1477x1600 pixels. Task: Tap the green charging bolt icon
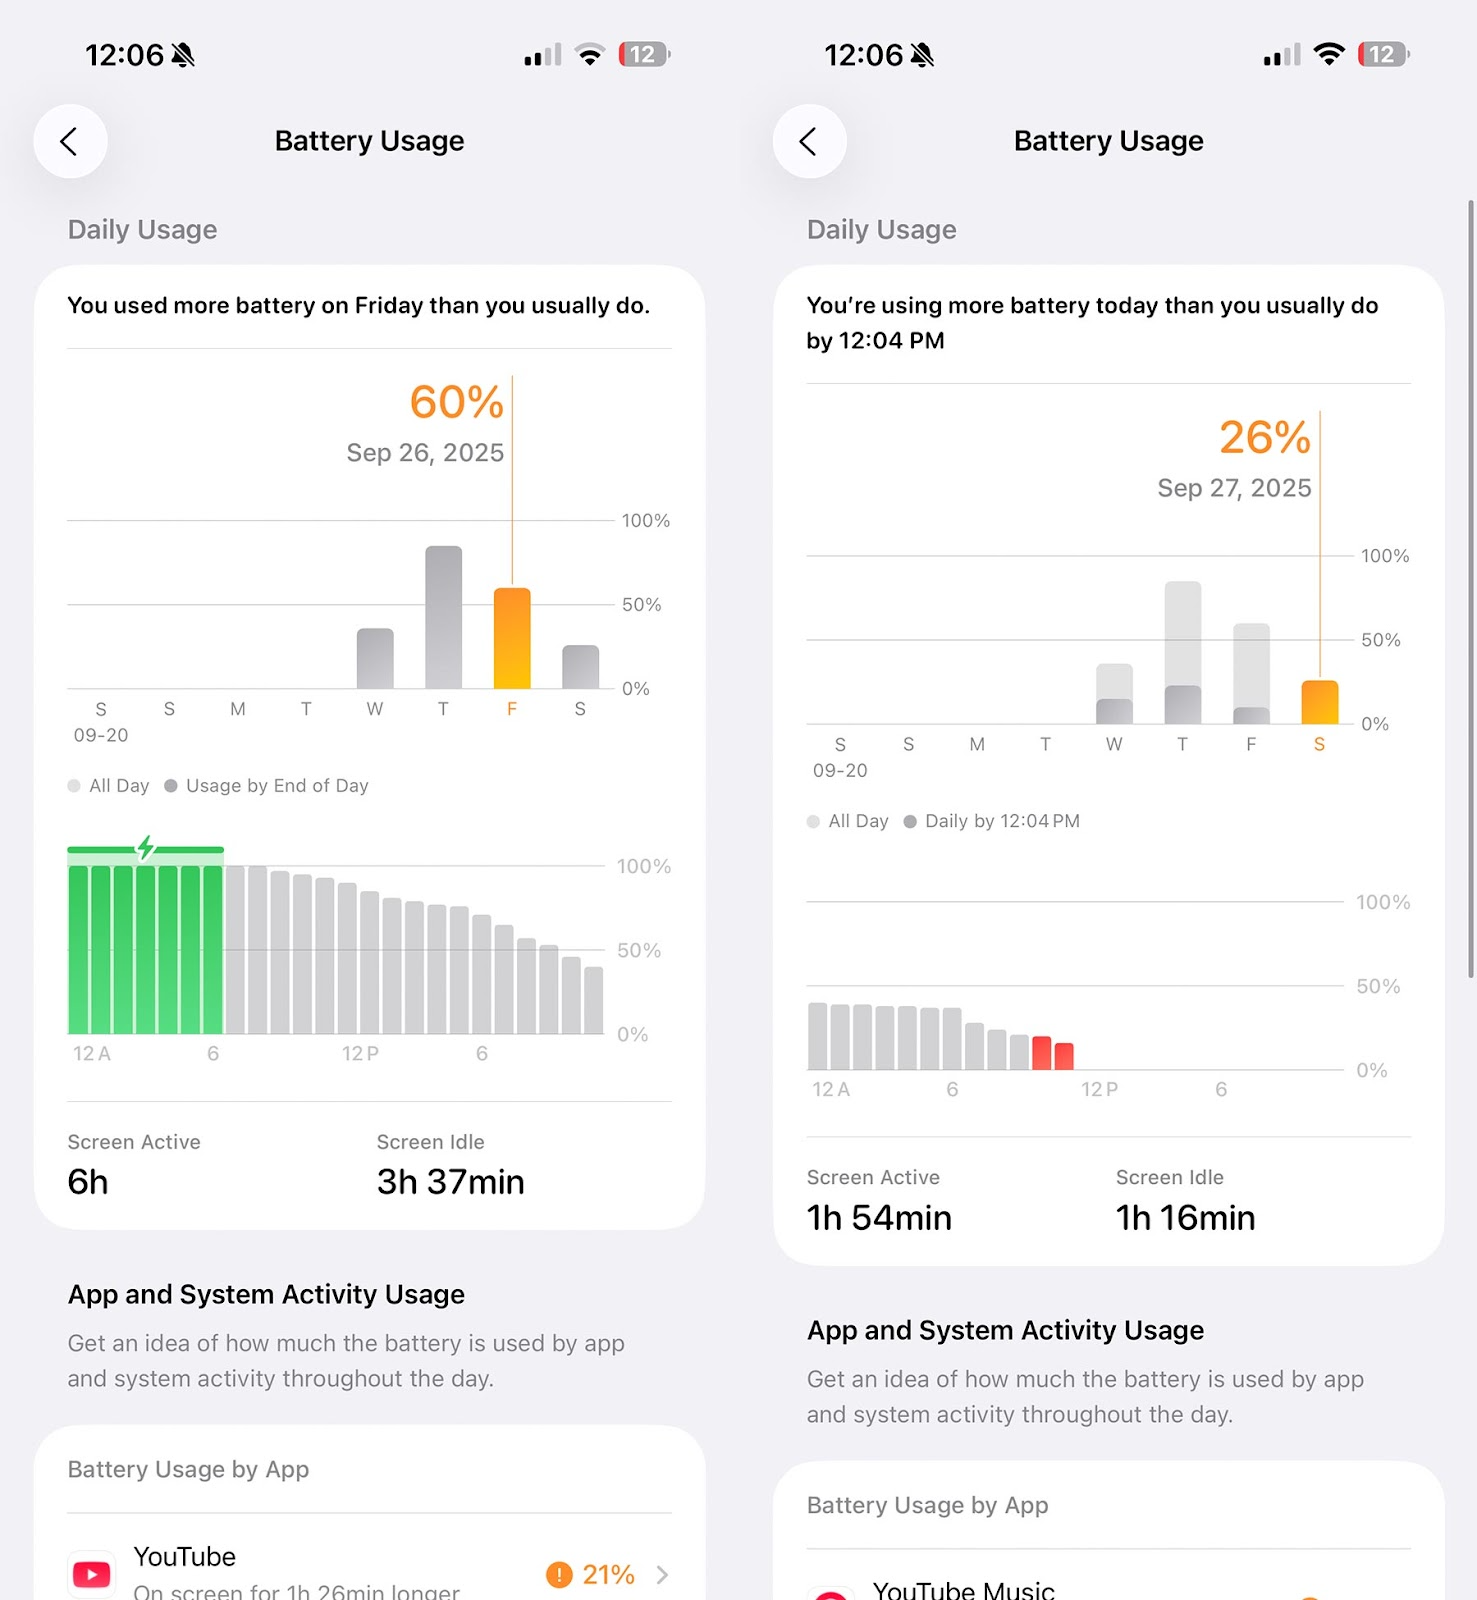click(x=146, y=848)
